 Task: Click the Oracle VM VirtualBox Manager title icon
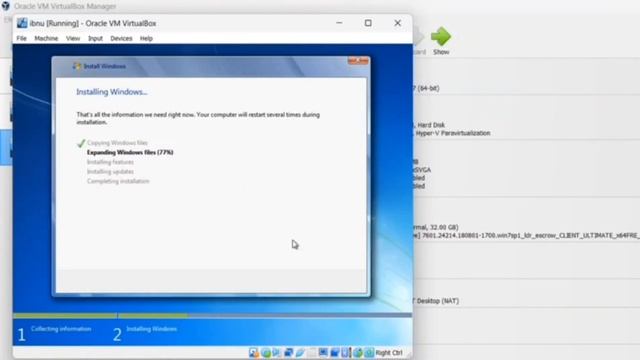coord(6,6)
